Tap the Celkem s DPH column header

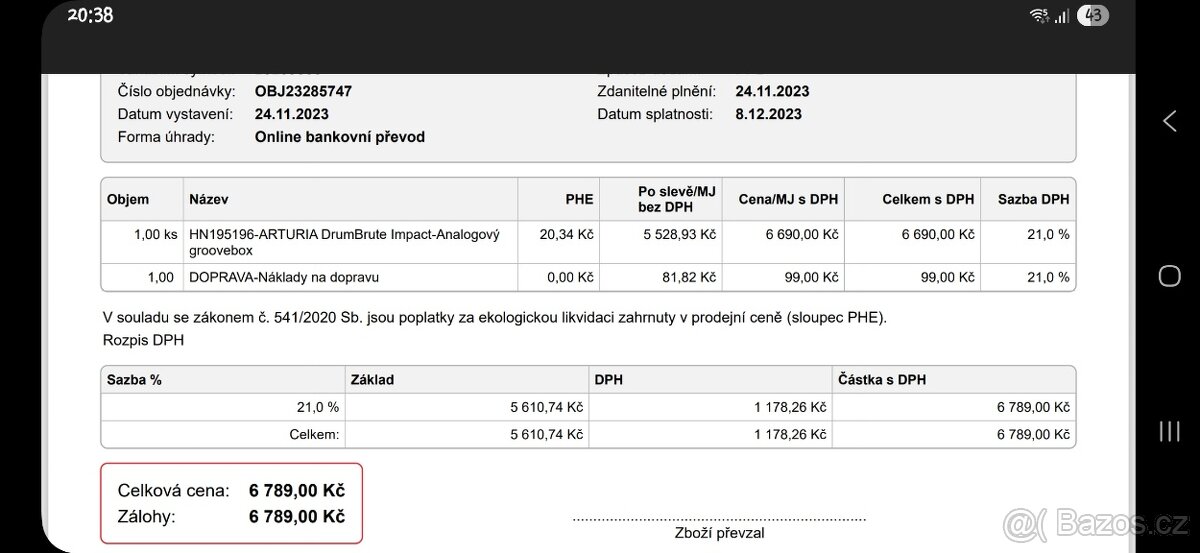(x=928, y=199)
